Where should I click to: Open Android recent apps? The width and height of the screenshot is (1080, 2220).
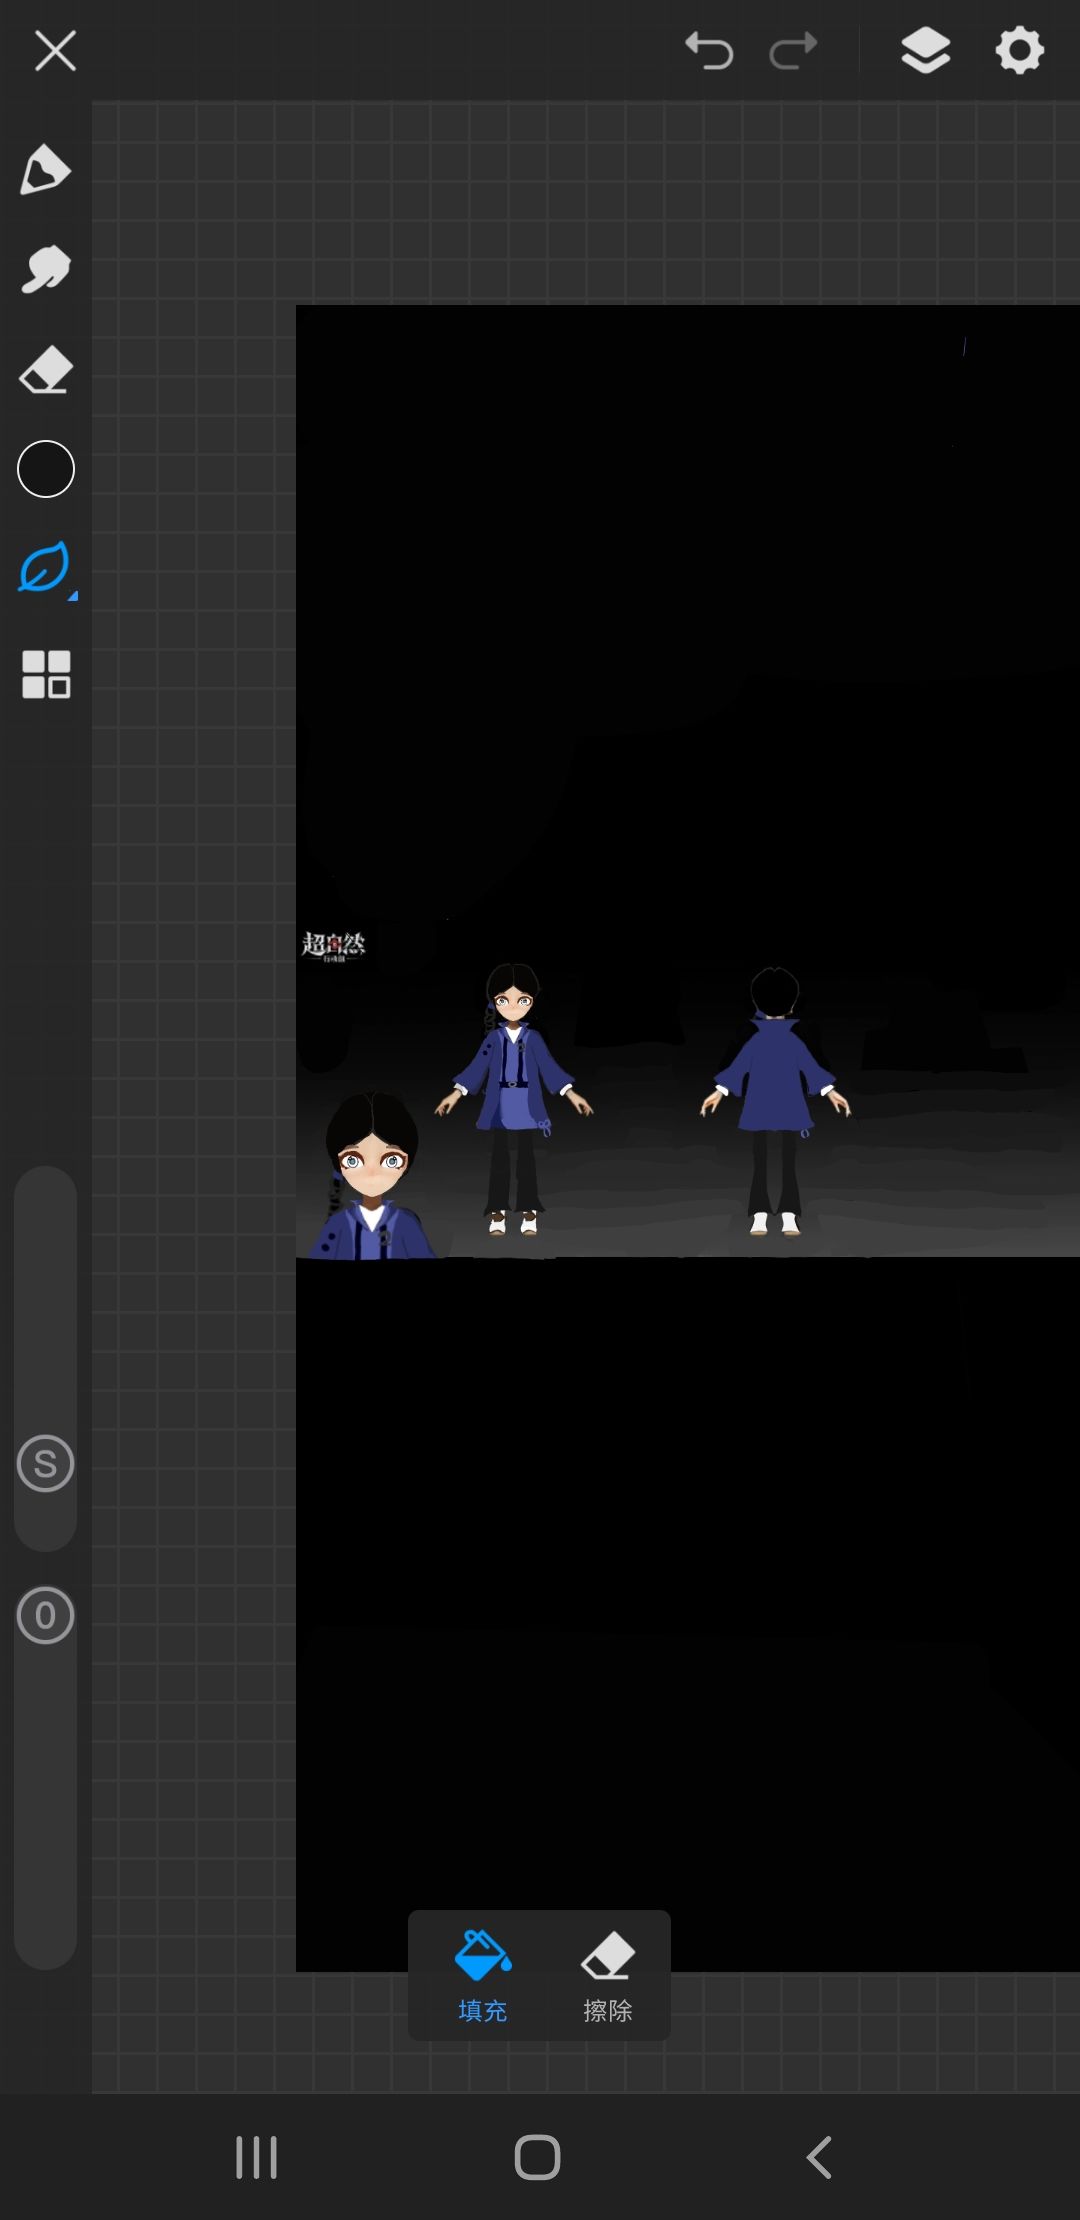coord(256,2157)
